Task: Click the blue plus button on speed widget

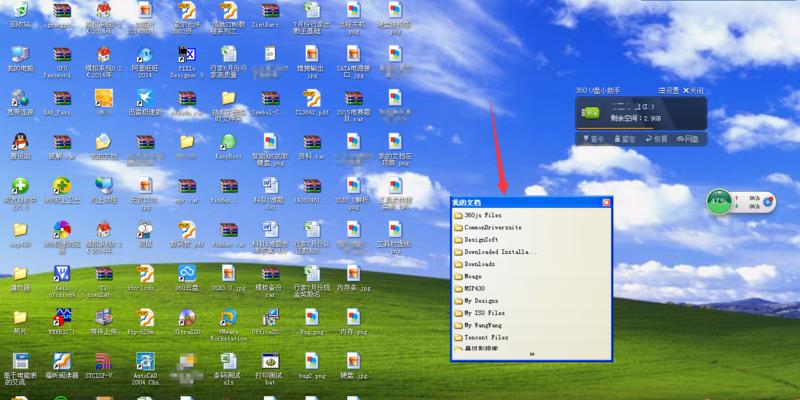Action: click(x=767, y=202)
